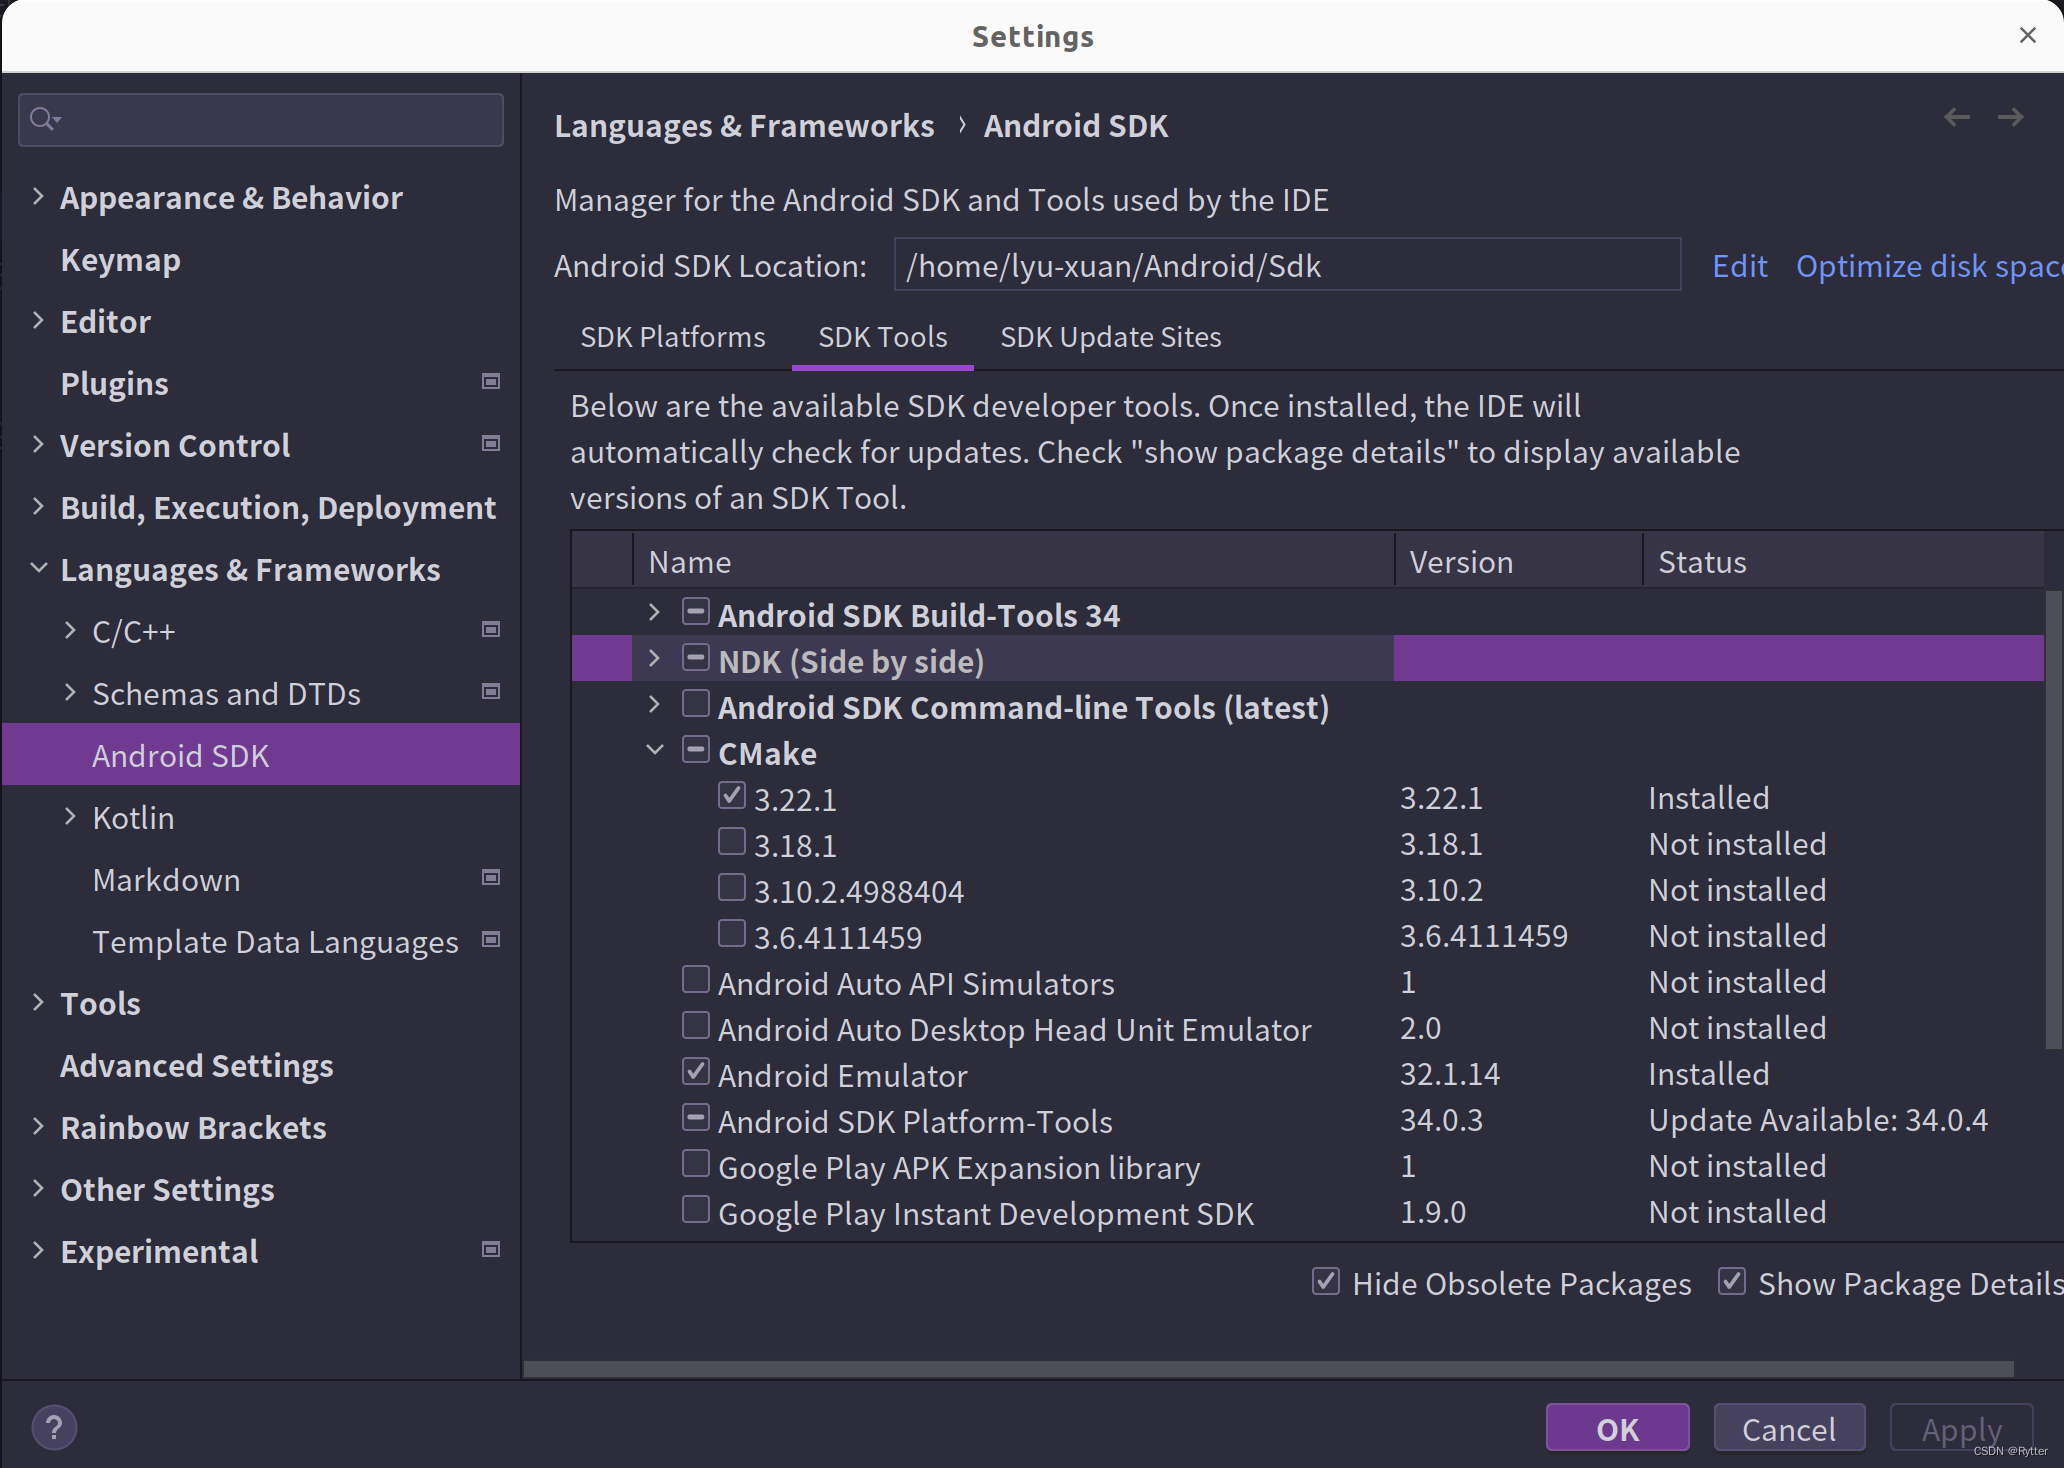Enable Android Auto Desktop Head Unit Emulator

(696, 1026)
